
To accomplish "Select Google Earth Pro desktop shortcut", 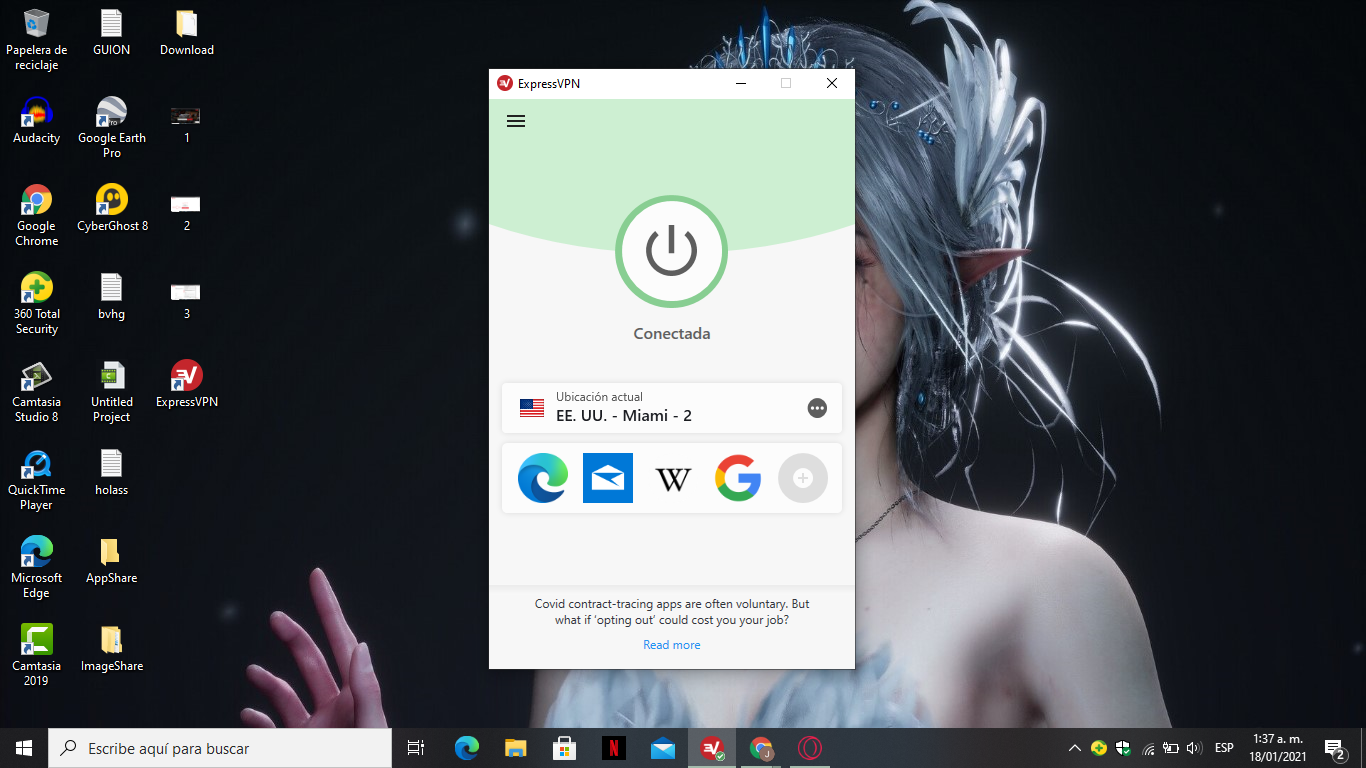I will (111, 128).
